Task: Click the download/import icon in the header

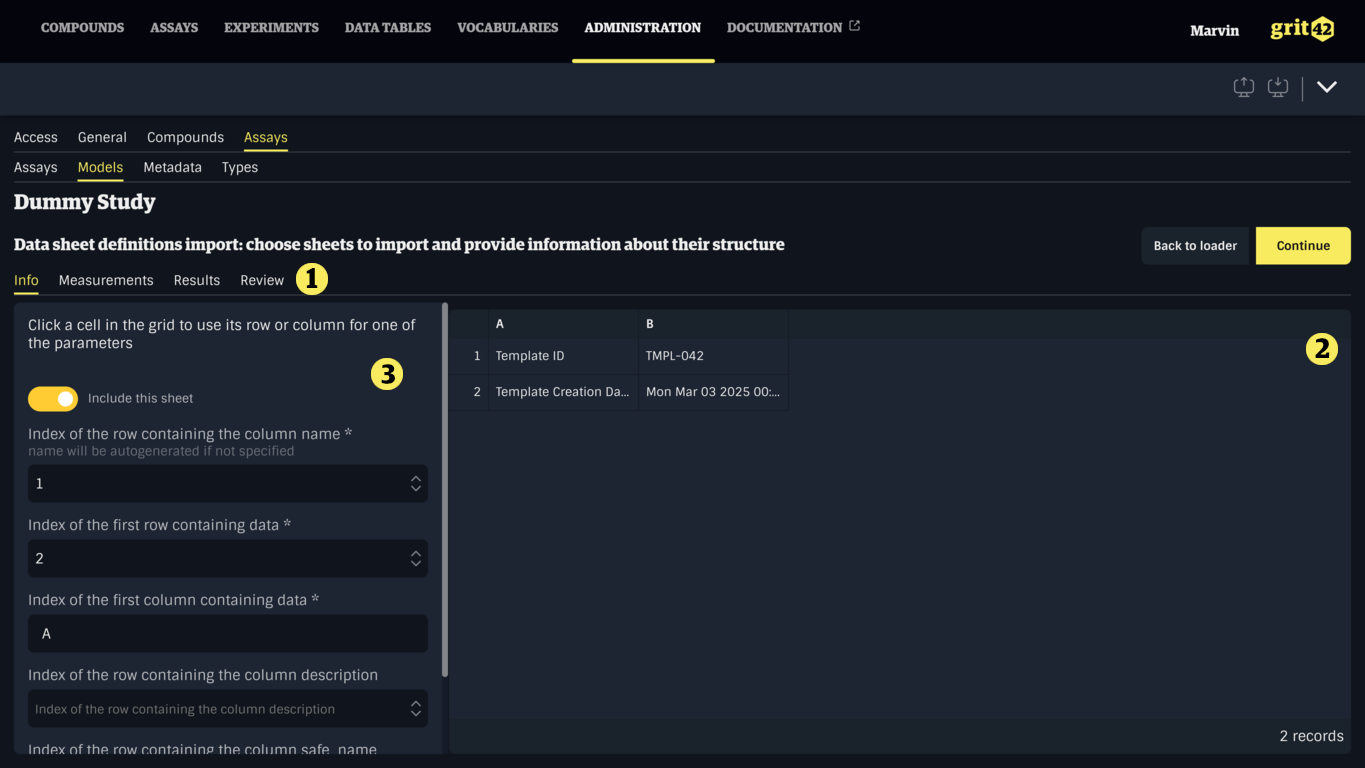Action: [x=1278, y=87]
